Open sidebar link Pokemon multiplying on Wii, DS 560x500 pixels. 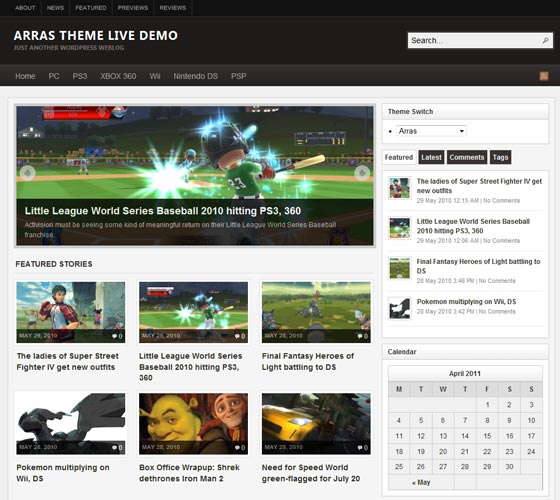click(466, 302)
